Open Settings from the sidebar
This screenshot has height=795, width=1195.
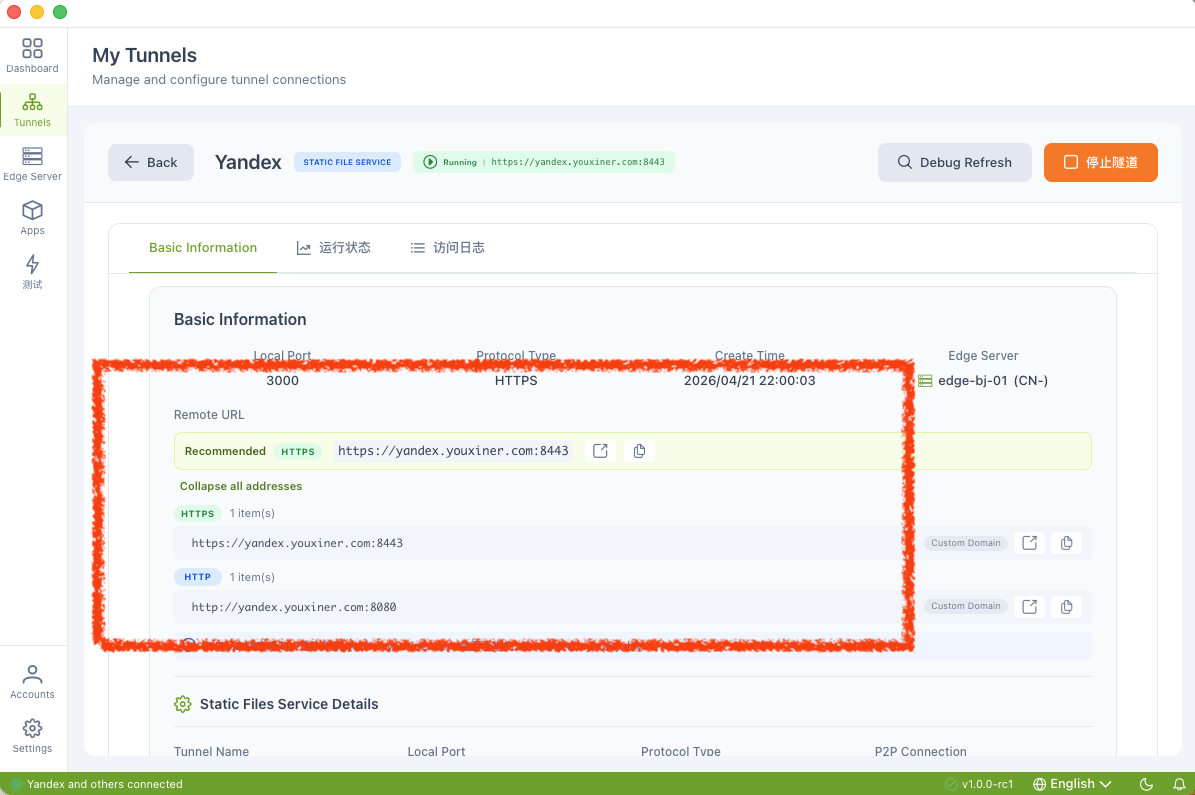[x=32, y=736]
